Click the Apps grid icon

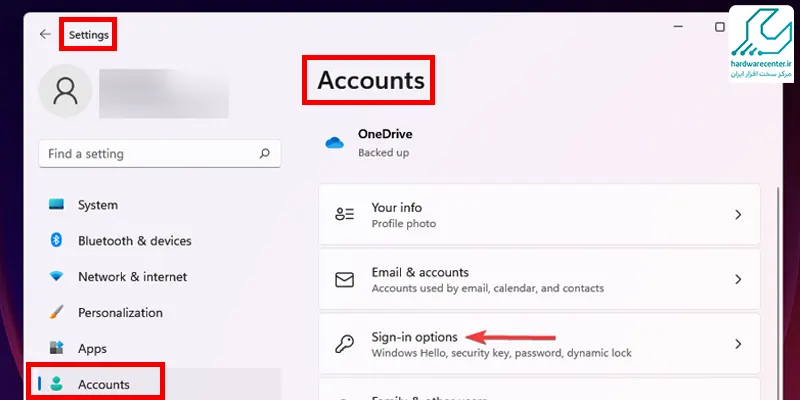pos(56,348)
